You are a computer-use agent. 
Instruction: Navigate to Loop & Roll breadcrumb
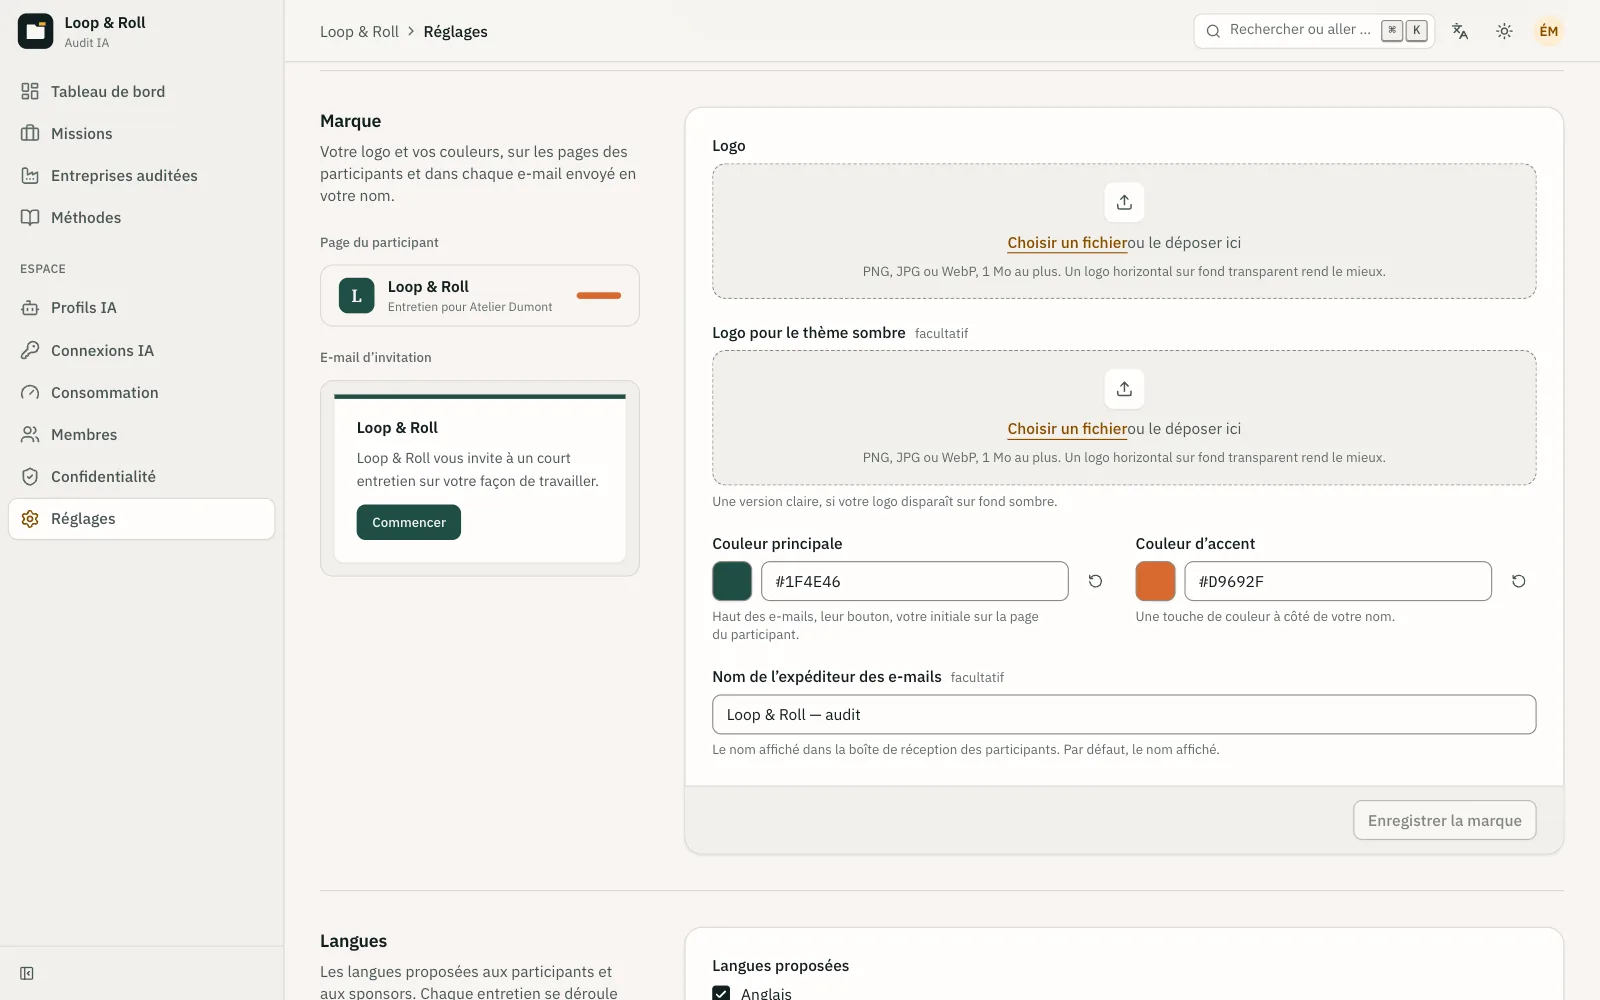(359, 32)
